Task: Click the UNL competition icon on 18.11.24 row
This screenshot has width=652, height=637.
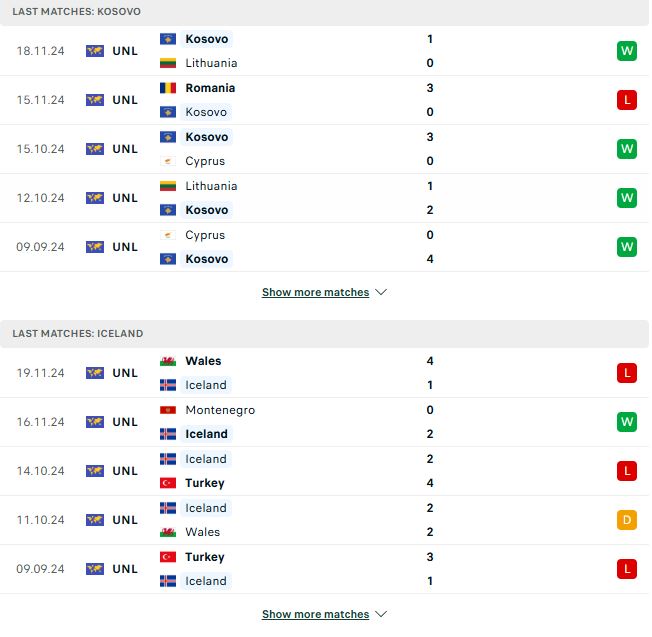Action: [95, 51]
